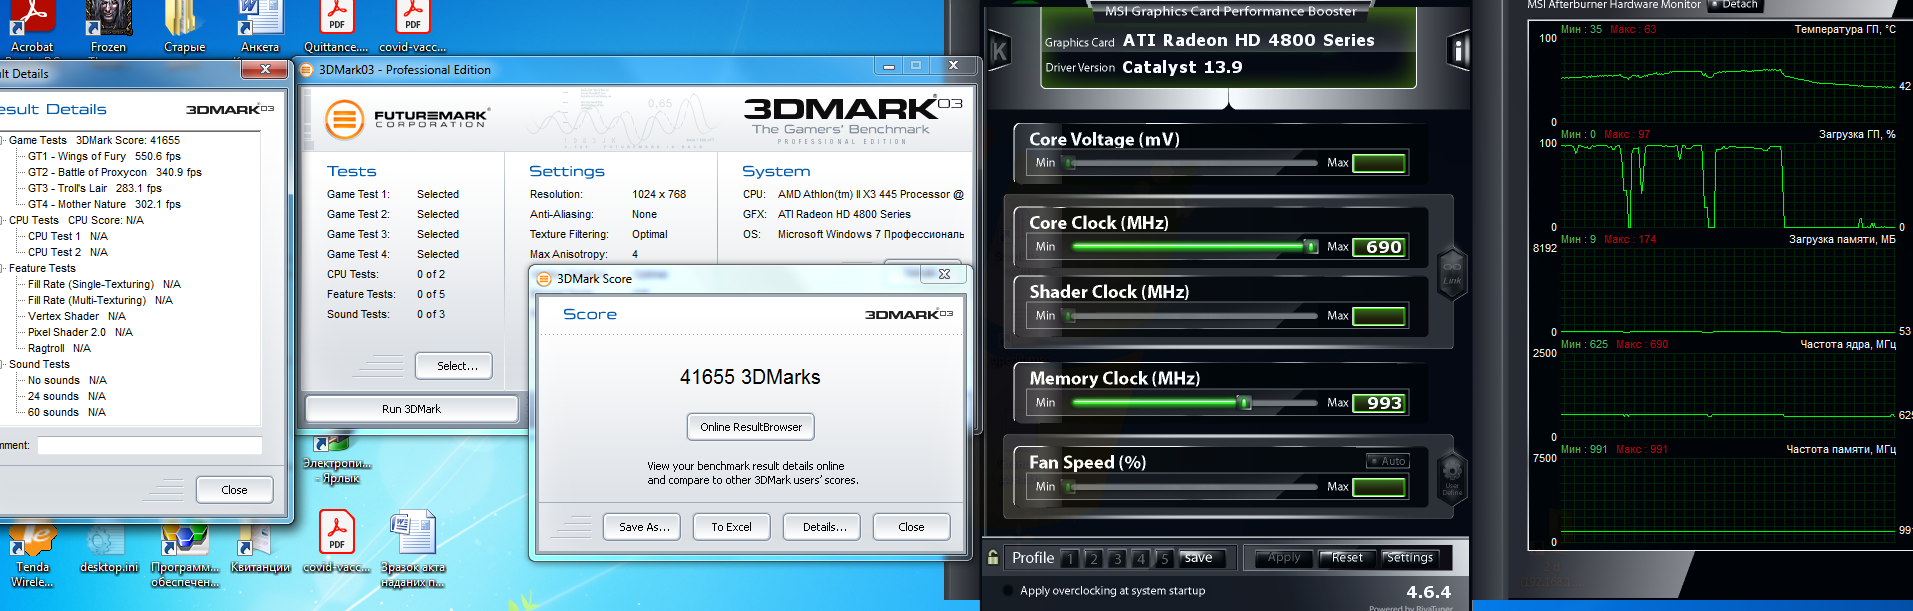Select GT4 - Mother Nature result
1913x611 pixels.
(x=104, y=204)
